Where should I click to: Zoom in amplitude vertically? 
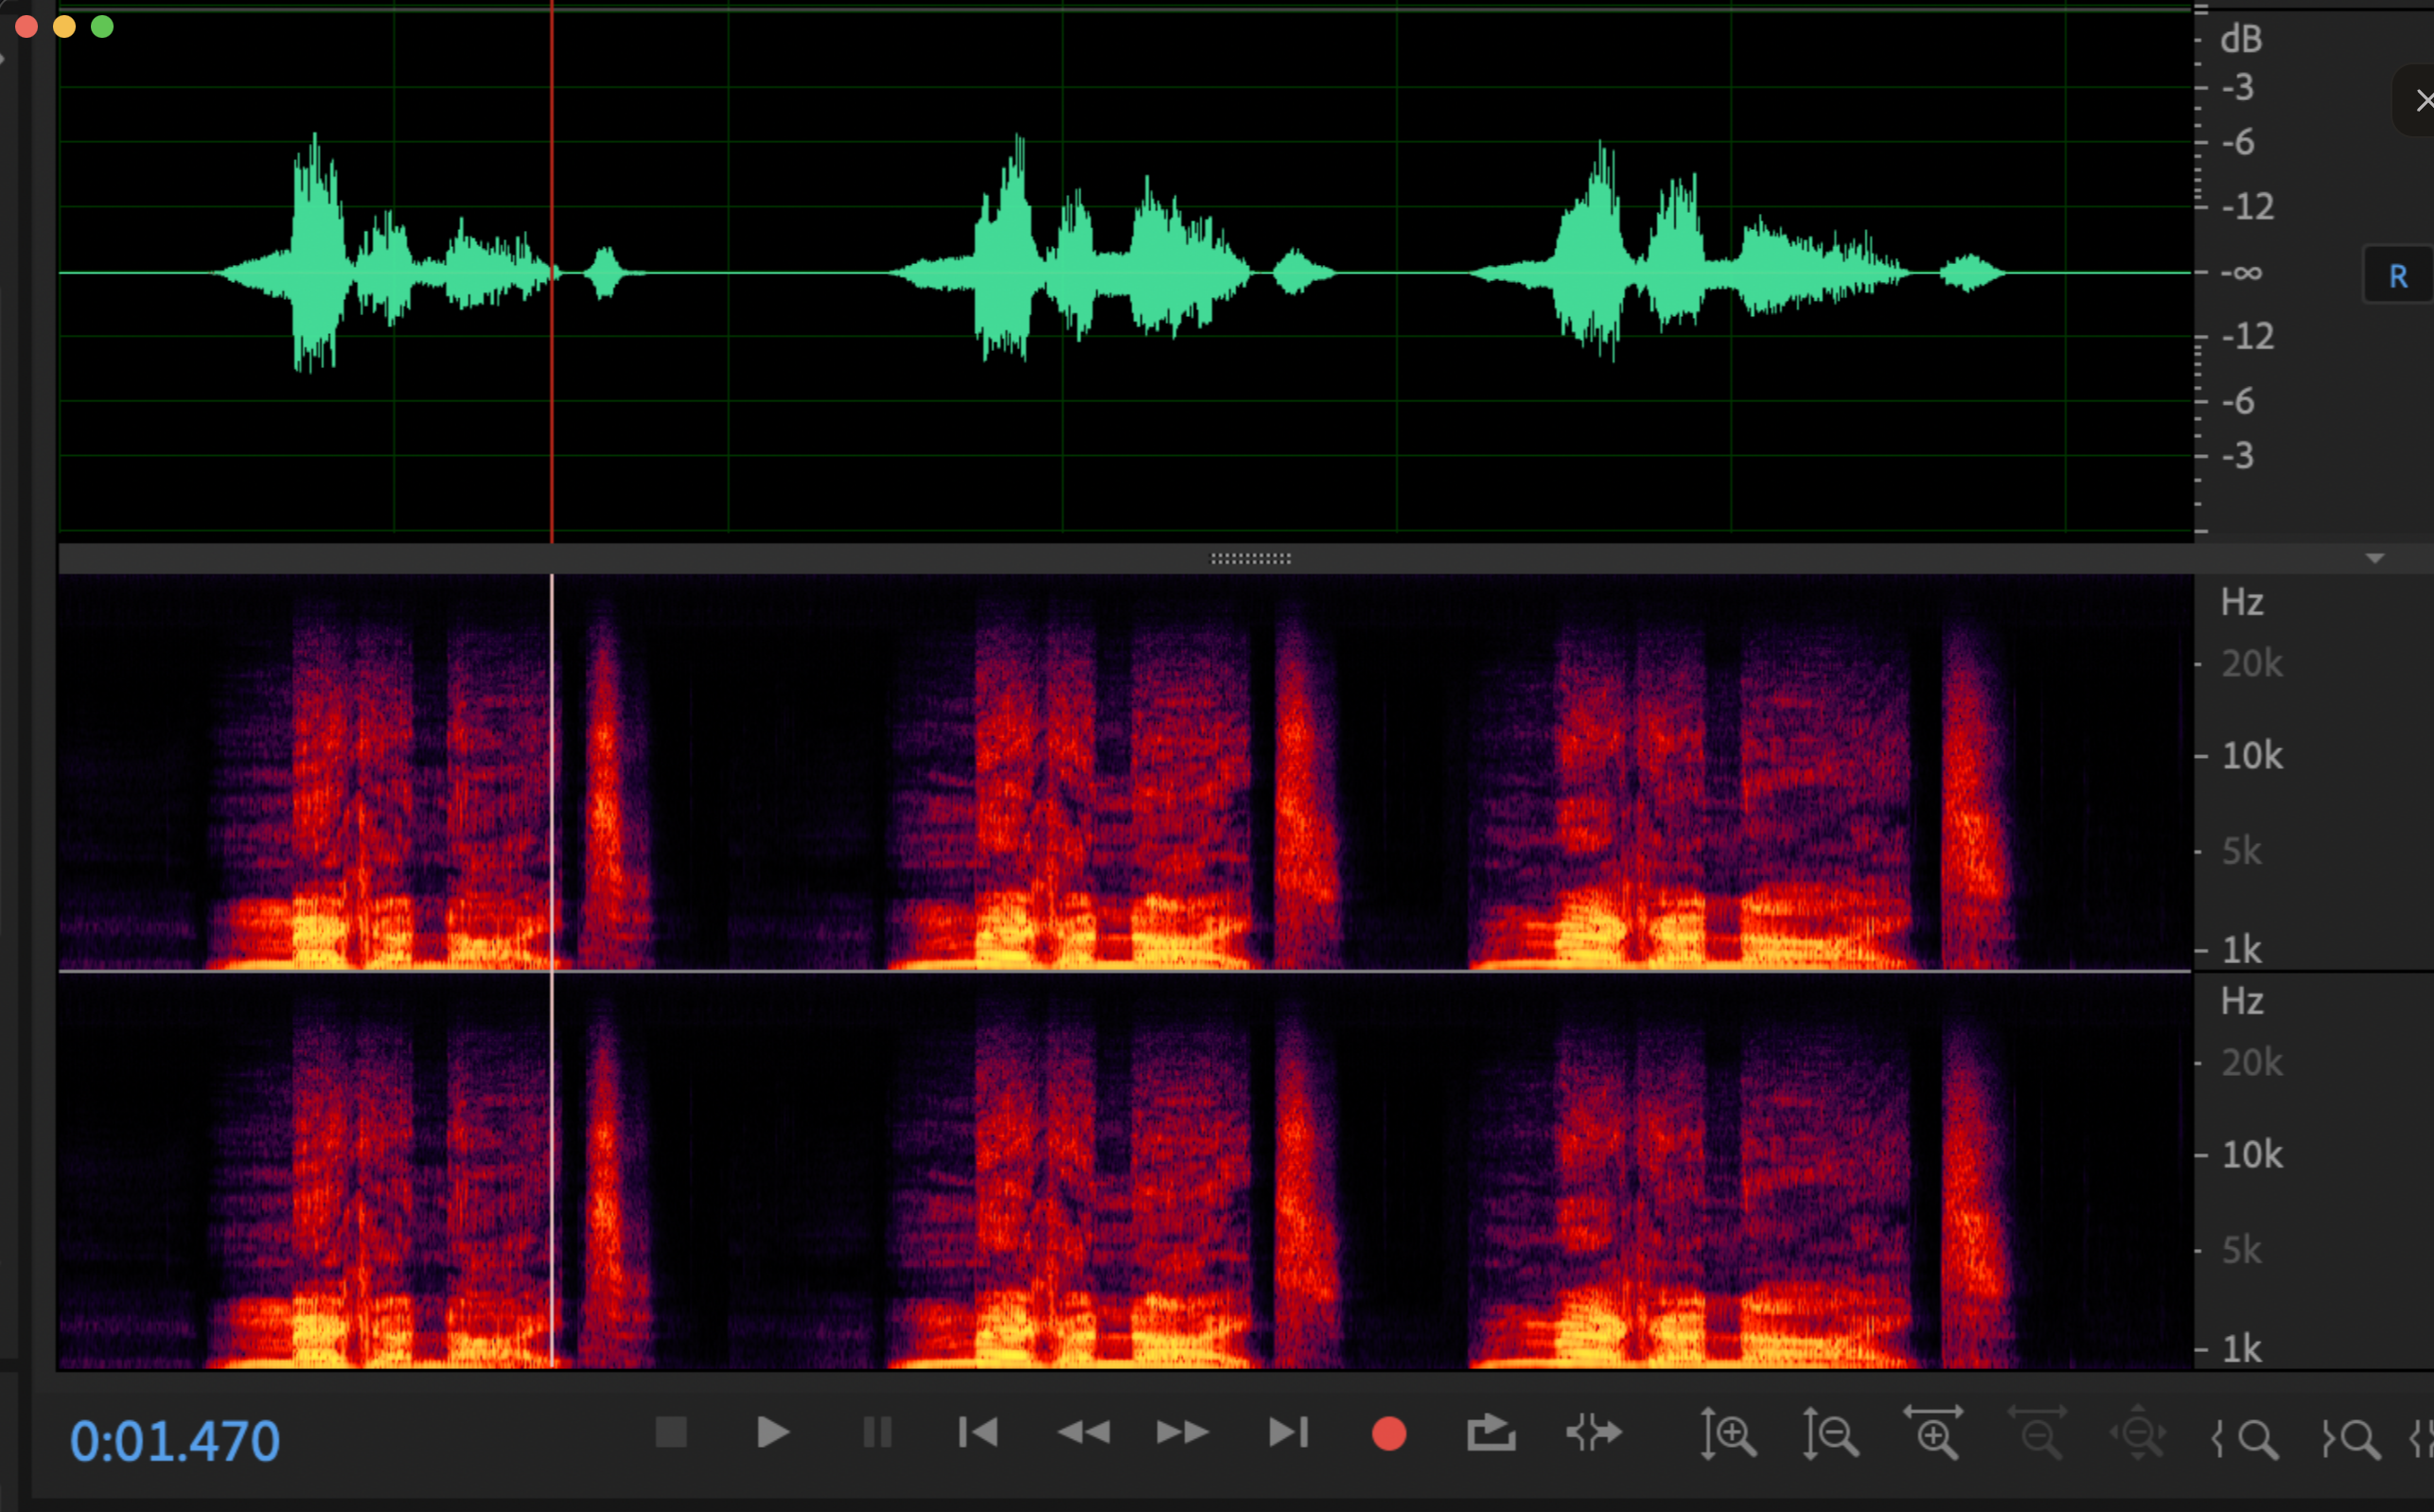click(1729, 1433)
